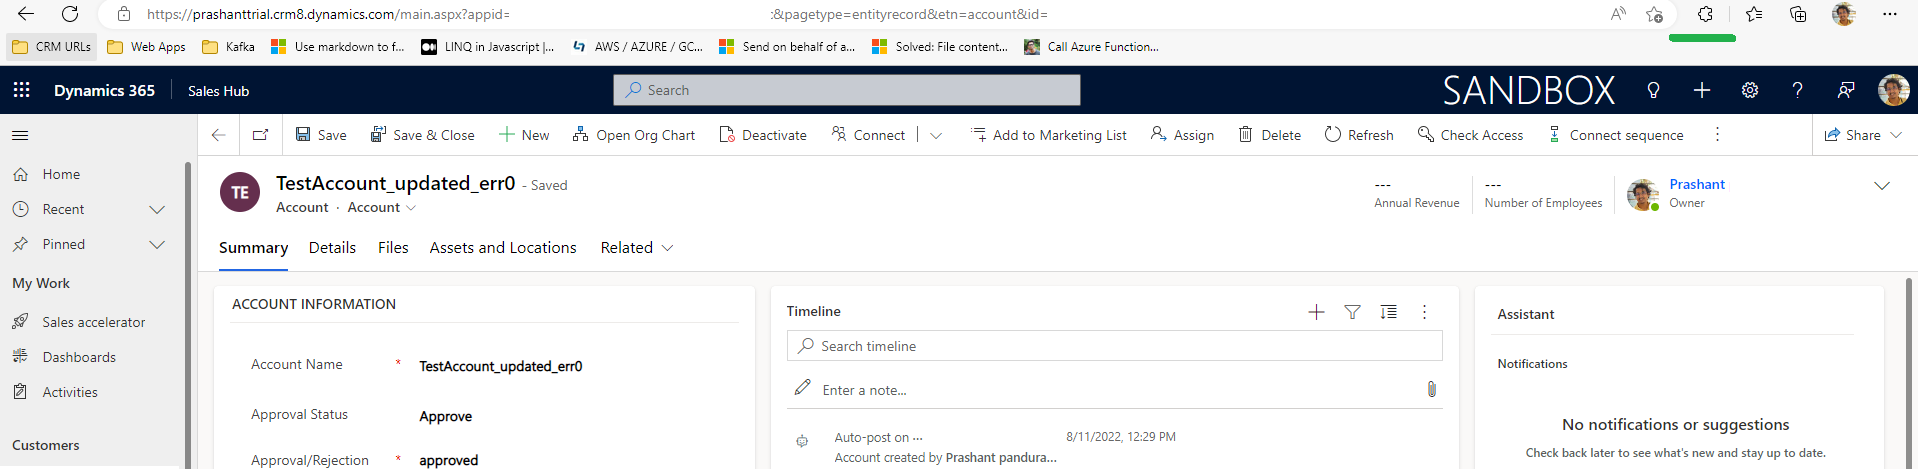Go back using the form back arrow
This screenshot has width=1918, height=469.
(x=218, y=135)
